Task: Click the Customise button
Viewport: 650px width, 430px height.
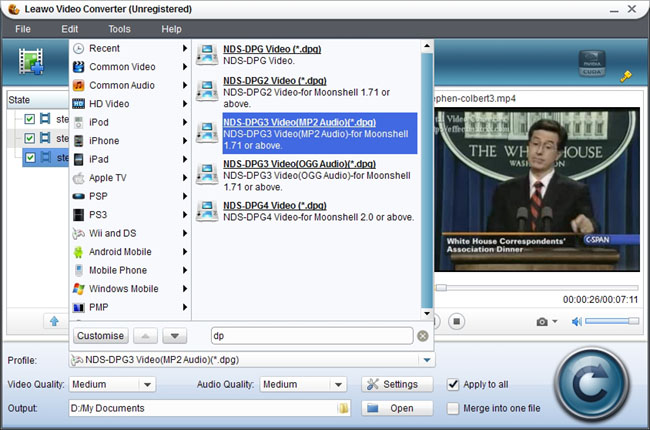Action: coord(101,336)
